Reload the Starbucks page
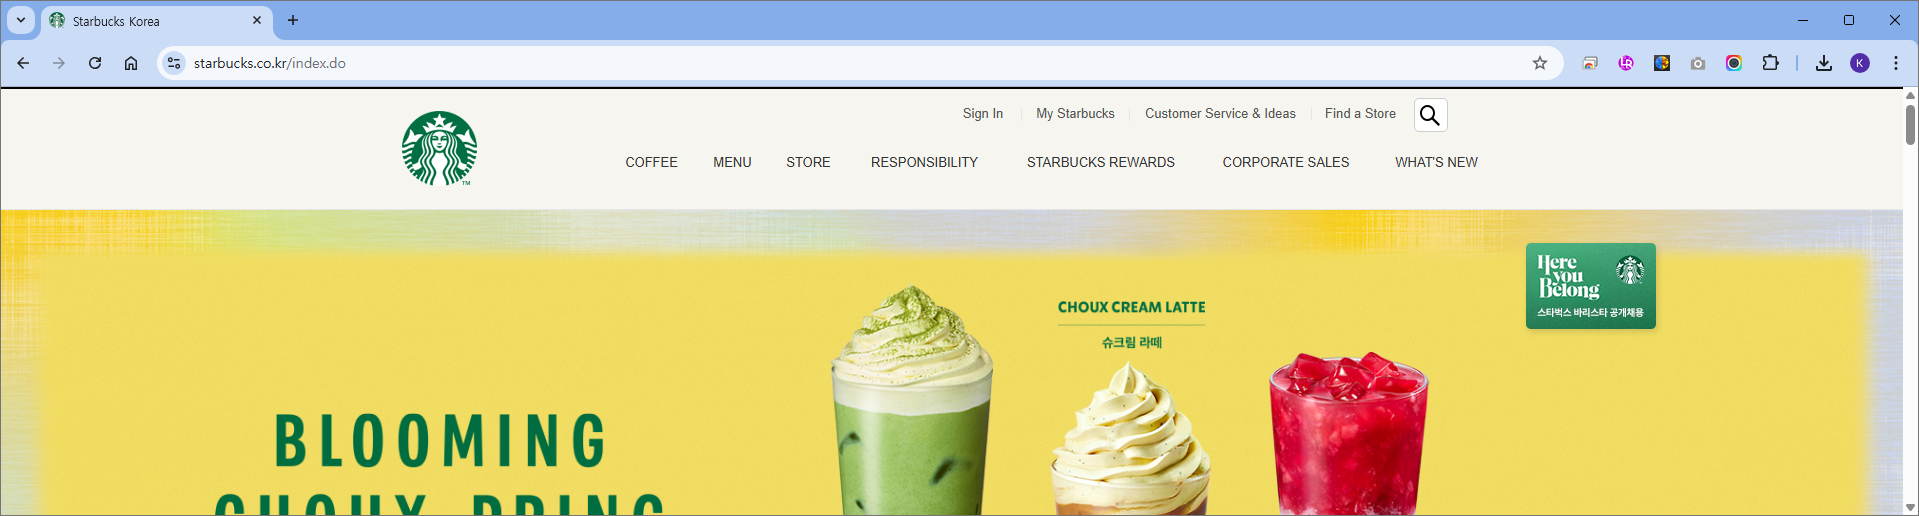The width and height of the screenshot is (1919, 516). [x=95, y=63]
